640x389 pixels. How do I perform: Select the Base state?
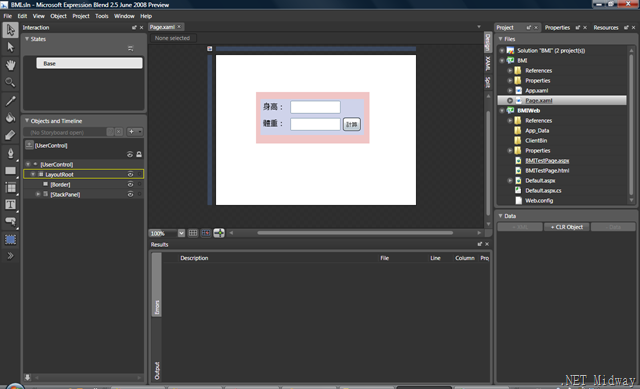[89, 63]
